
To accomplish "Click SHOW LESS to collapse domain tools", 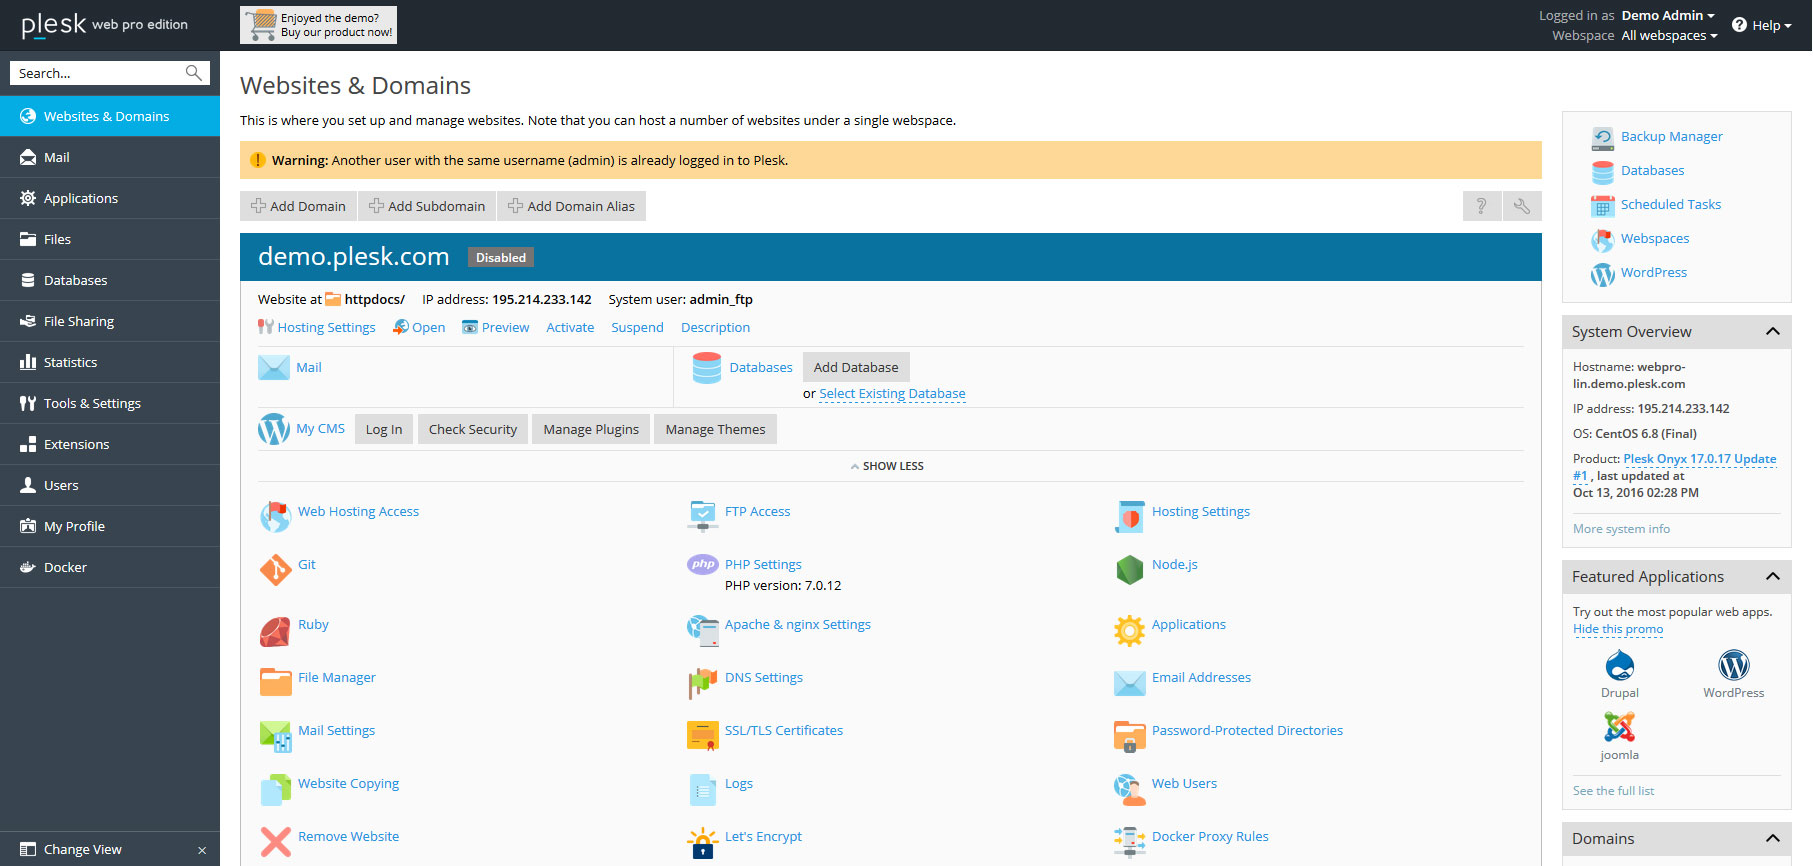I will tap(887, 466).
